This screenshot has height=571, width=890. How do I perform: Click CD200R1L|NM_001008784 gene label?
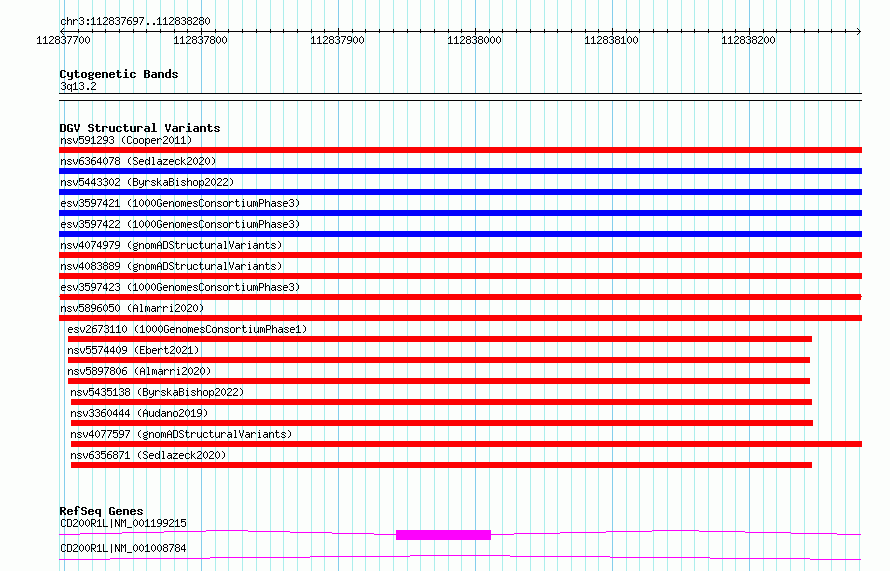(x=123, y=548)
